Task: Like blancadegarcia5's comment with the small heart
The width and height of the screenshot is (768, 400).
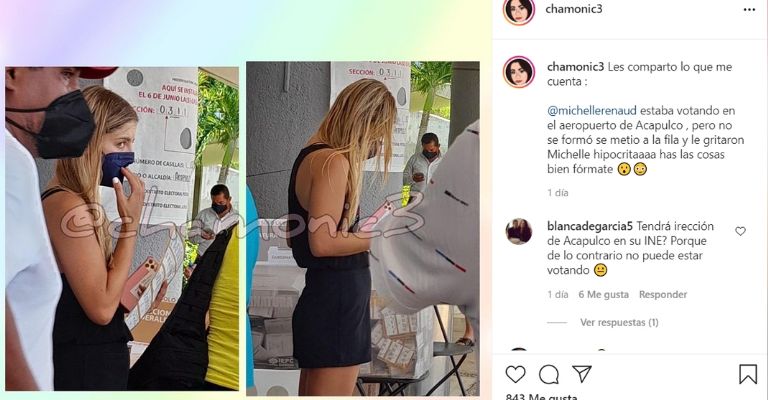Action: click(740, 231)
